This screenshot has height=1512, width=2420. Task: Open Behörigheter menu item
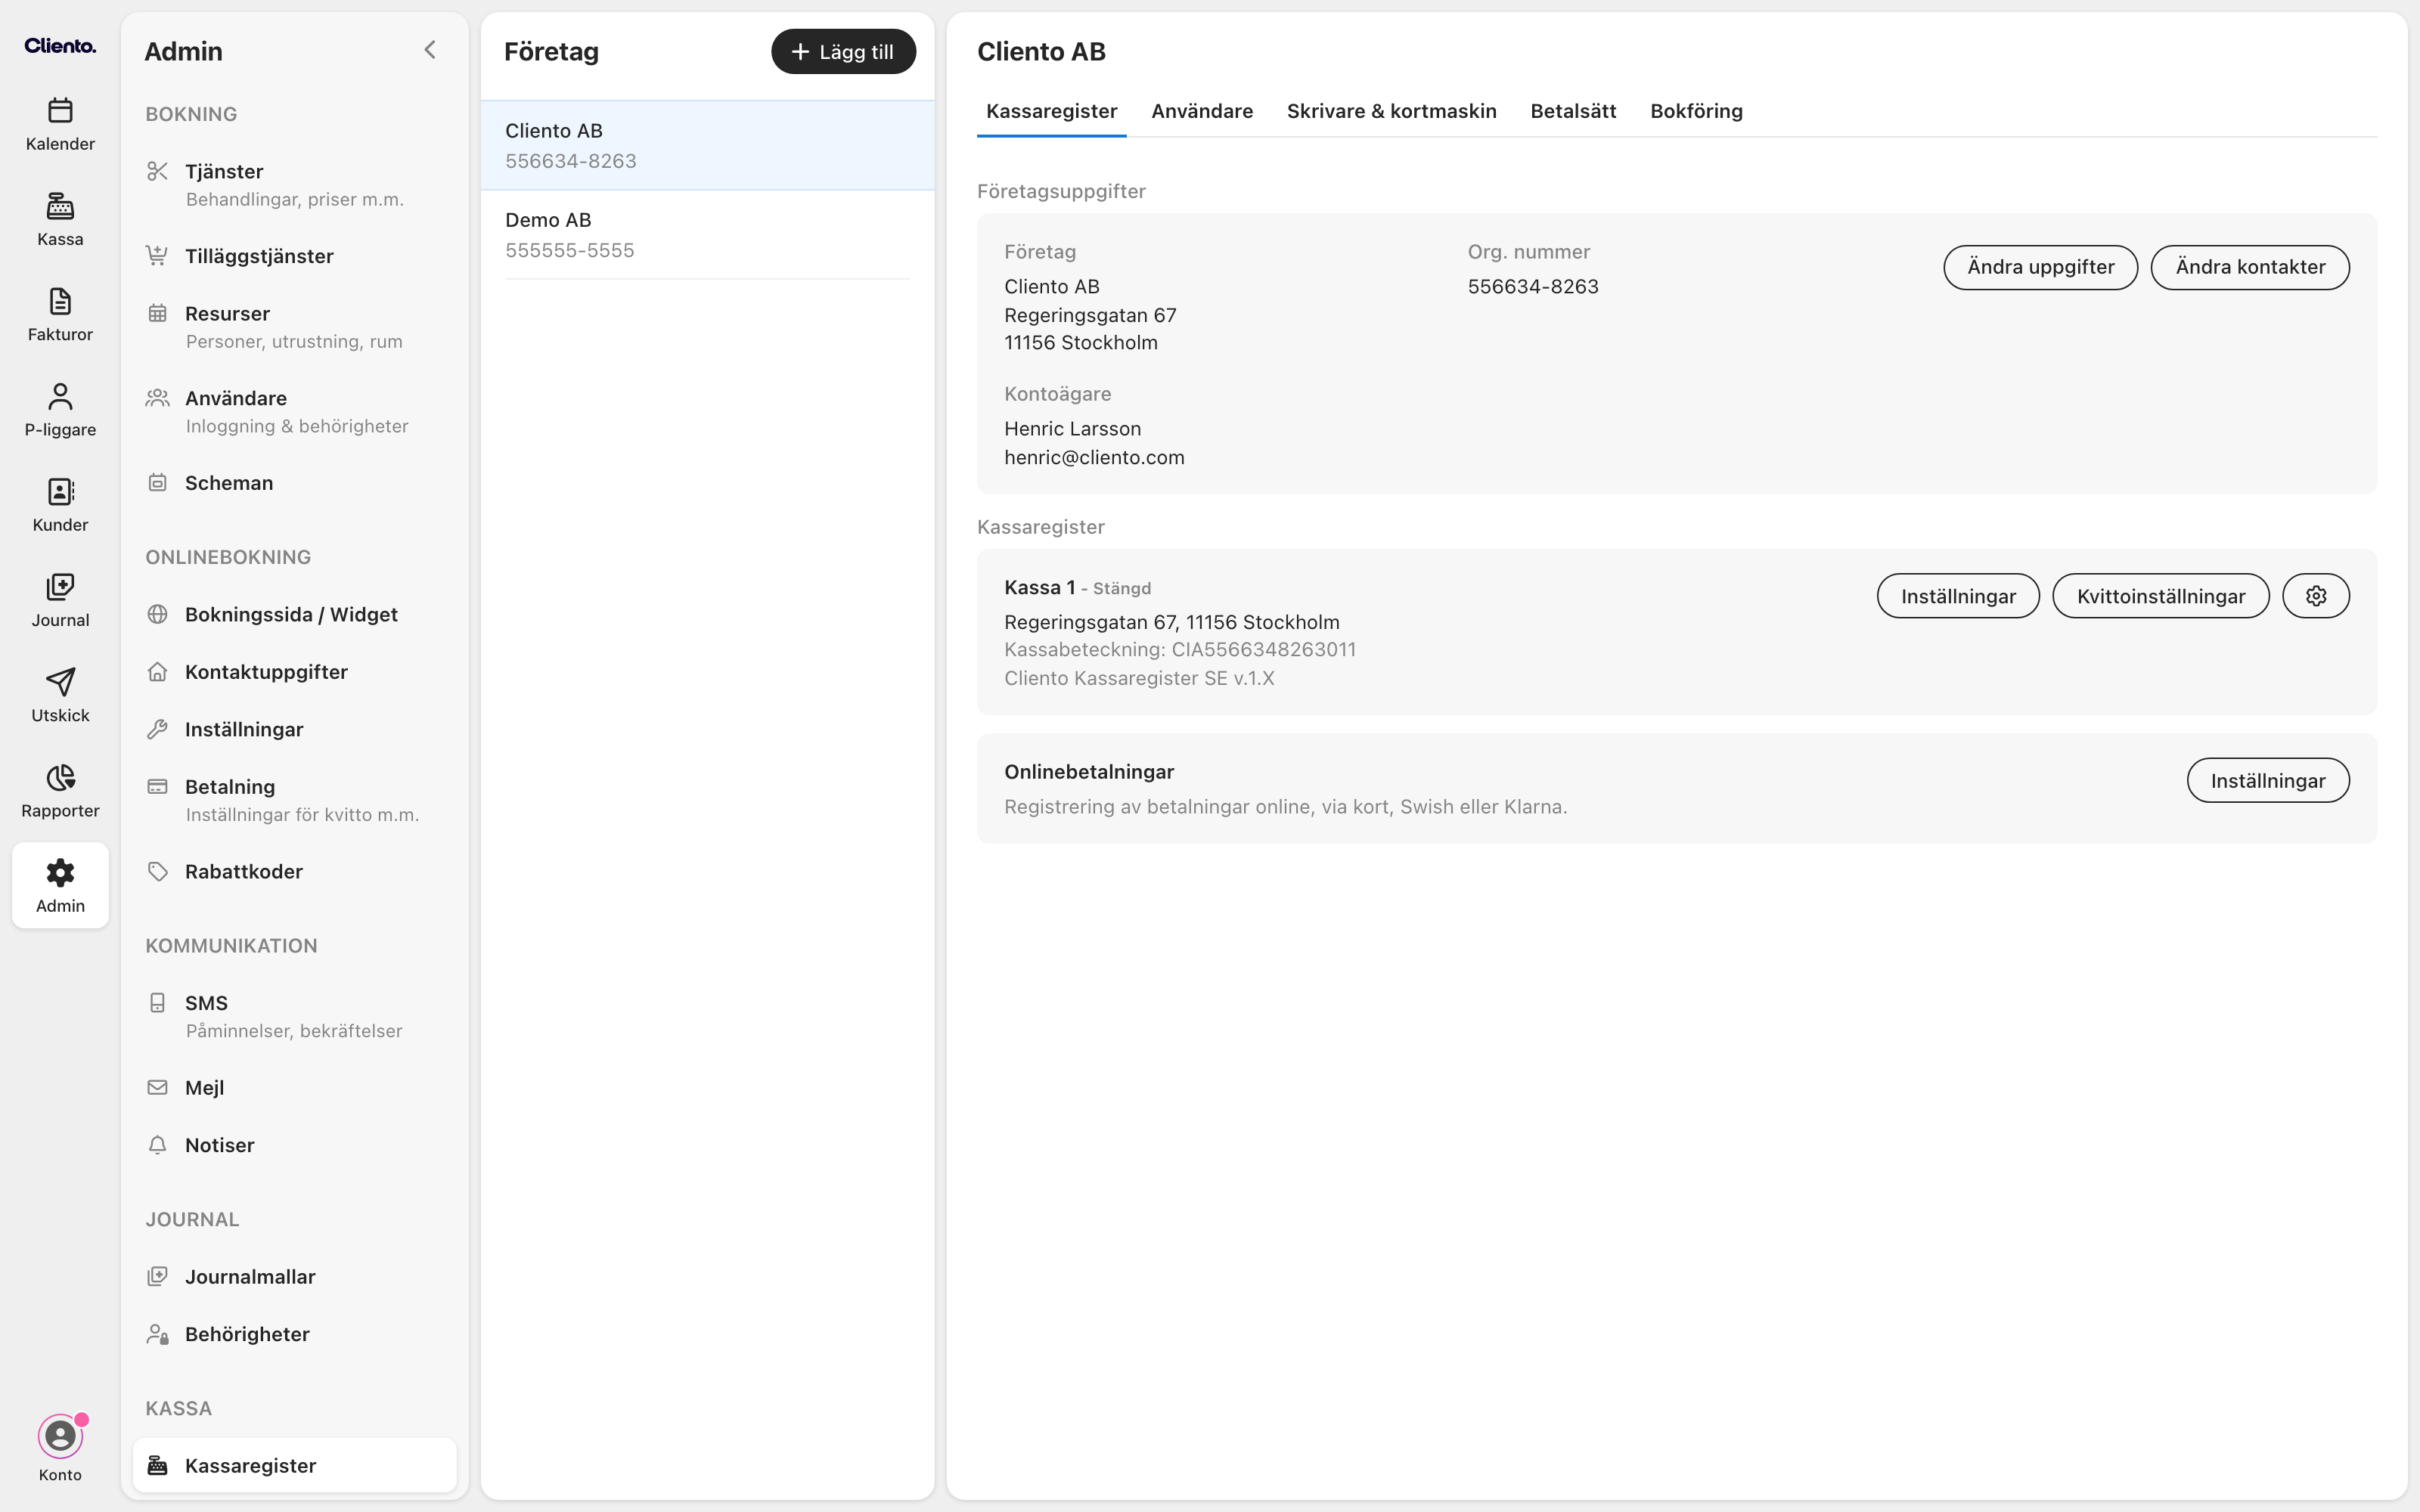(295, 1334)
